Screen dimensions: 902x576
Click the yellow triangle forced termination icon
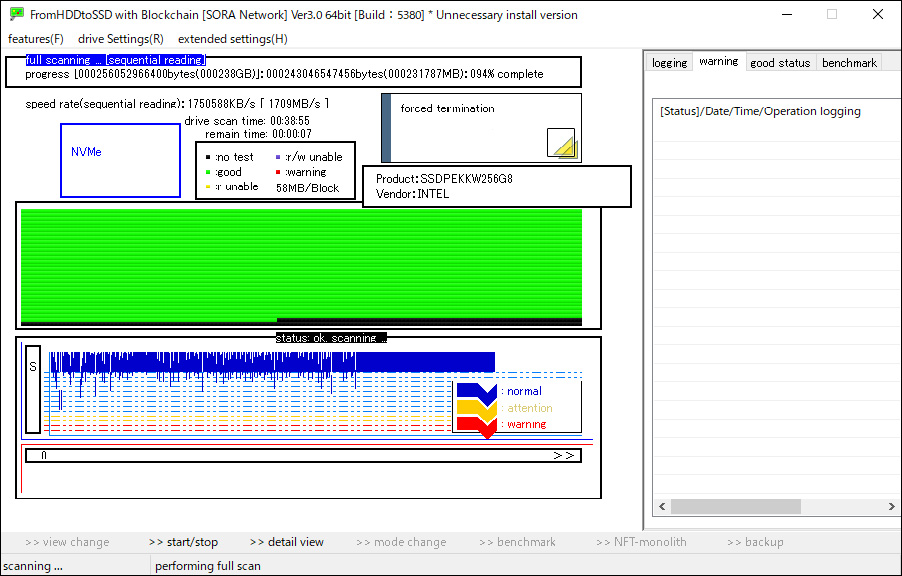561,143
